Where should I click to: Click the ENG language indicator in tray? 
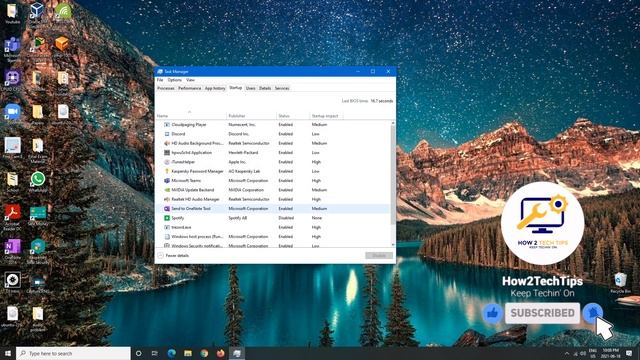593,353
